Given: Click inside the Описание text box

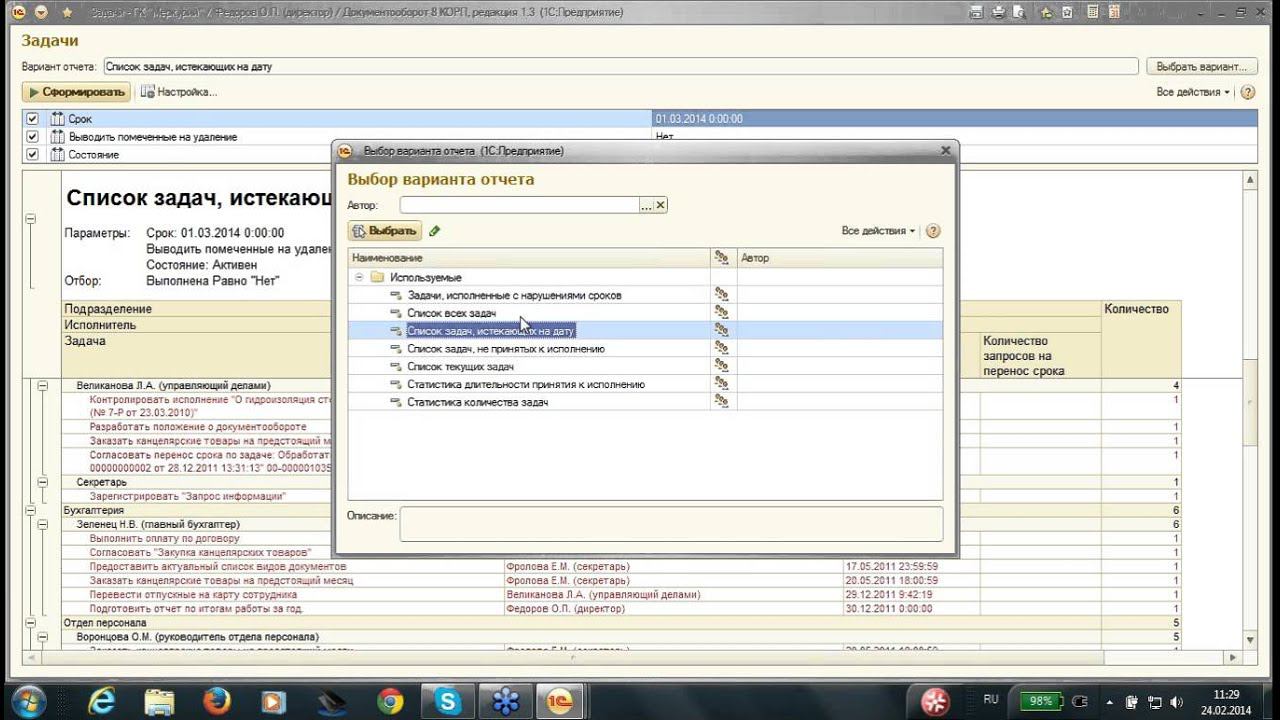Looking at the screenshot, I should click(x=670, y=523).
